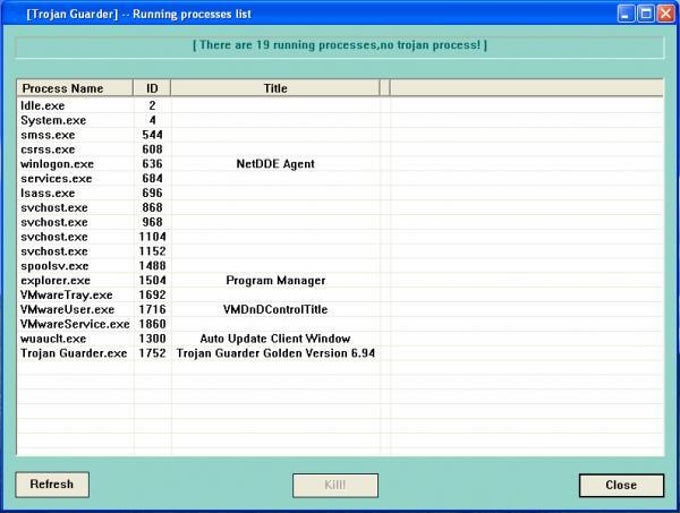This screenshot has width=680, height=513.
Task: Click the ID value 1488
Action: coord(152,266)
